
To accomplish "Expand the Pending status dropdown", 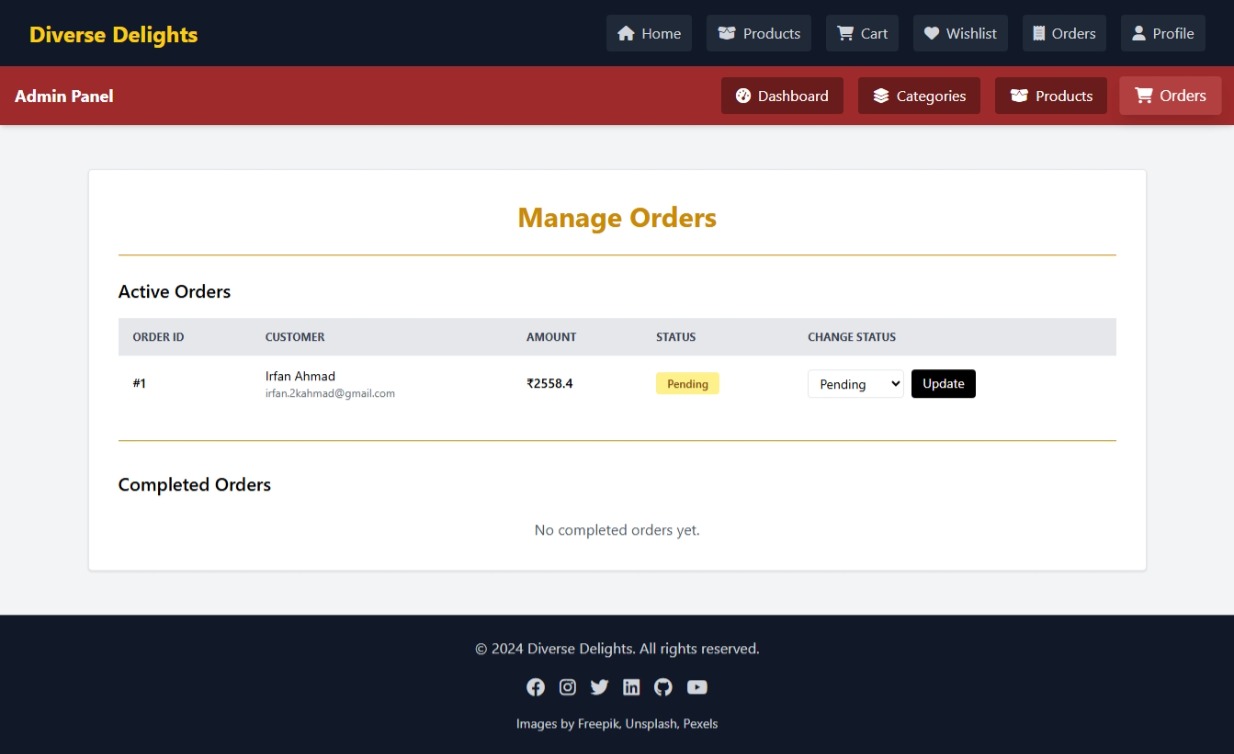I will (855, 384).
